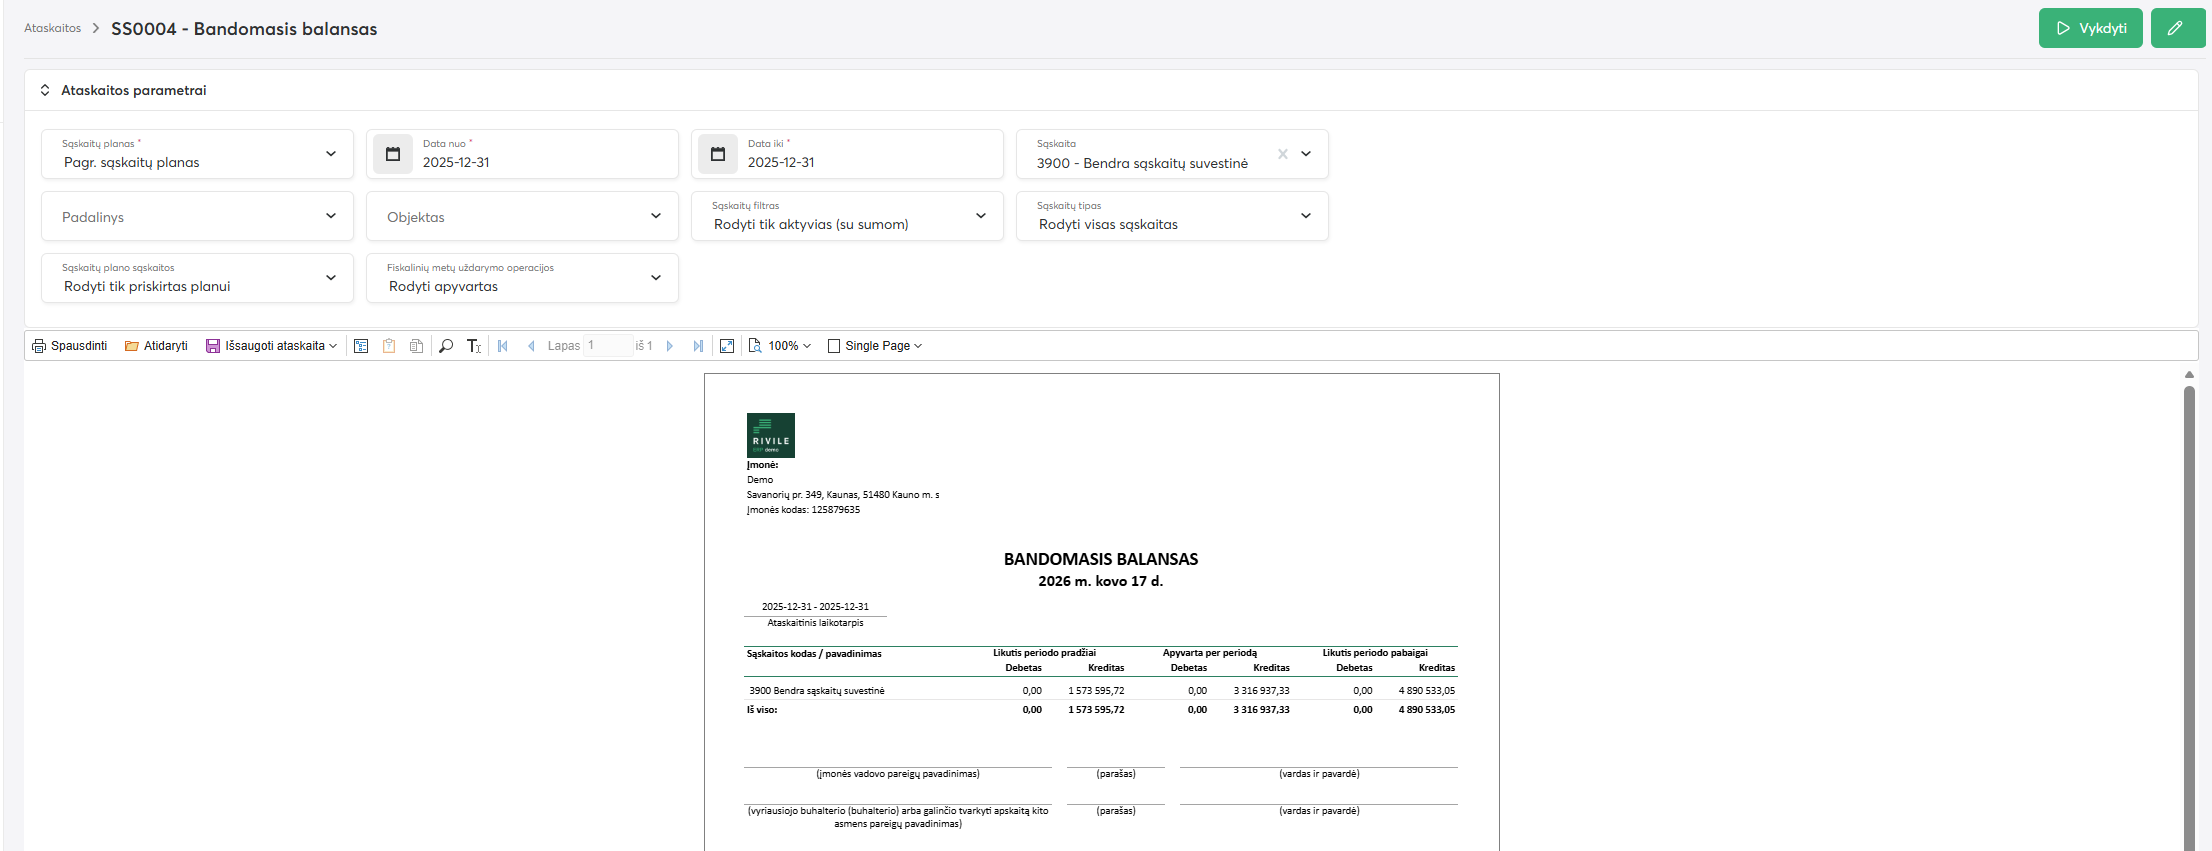Open the Išsaugoti ataskaita save menu

click(272, 346)
